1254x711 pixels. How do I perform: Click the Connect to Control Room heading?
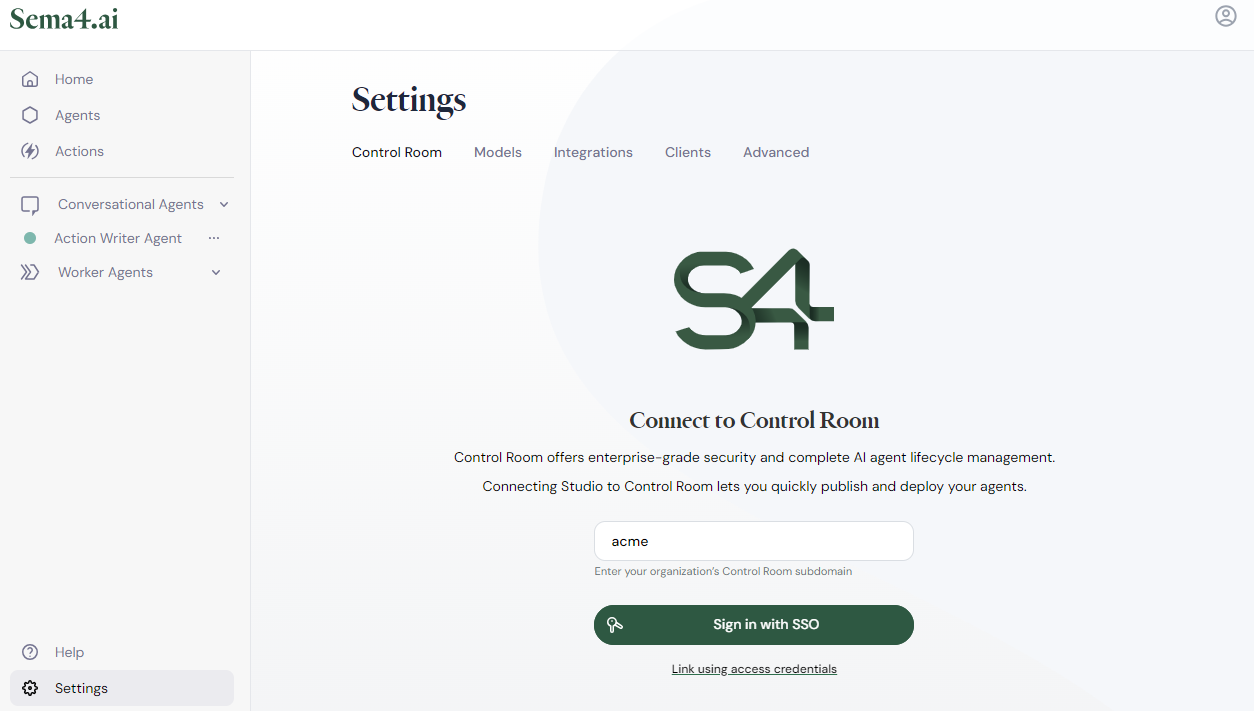[x=754, y=420]
